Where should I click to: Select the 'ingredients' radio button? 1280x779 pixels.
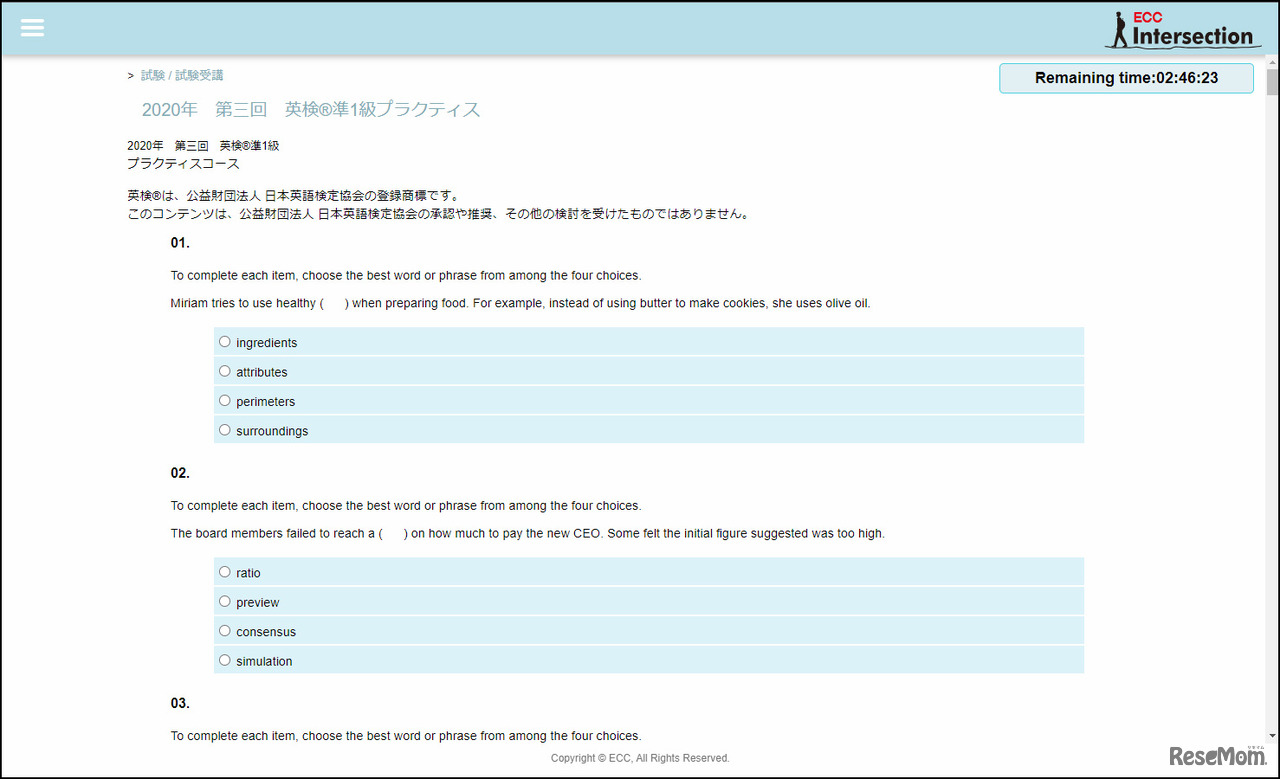click(x=225, y=342)
